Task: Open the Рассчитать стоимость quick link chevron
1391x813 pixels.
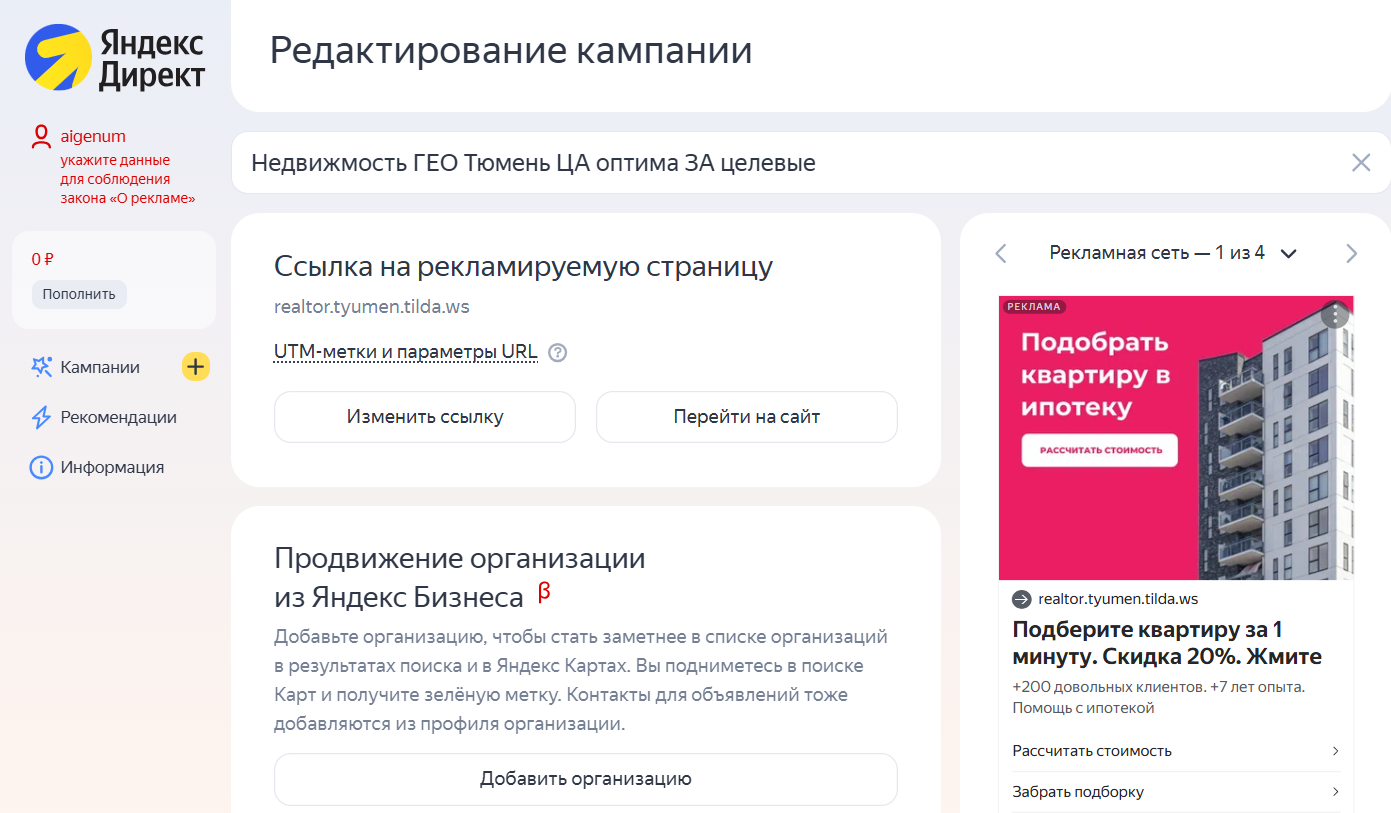Action: click(x=1336, y=751)
